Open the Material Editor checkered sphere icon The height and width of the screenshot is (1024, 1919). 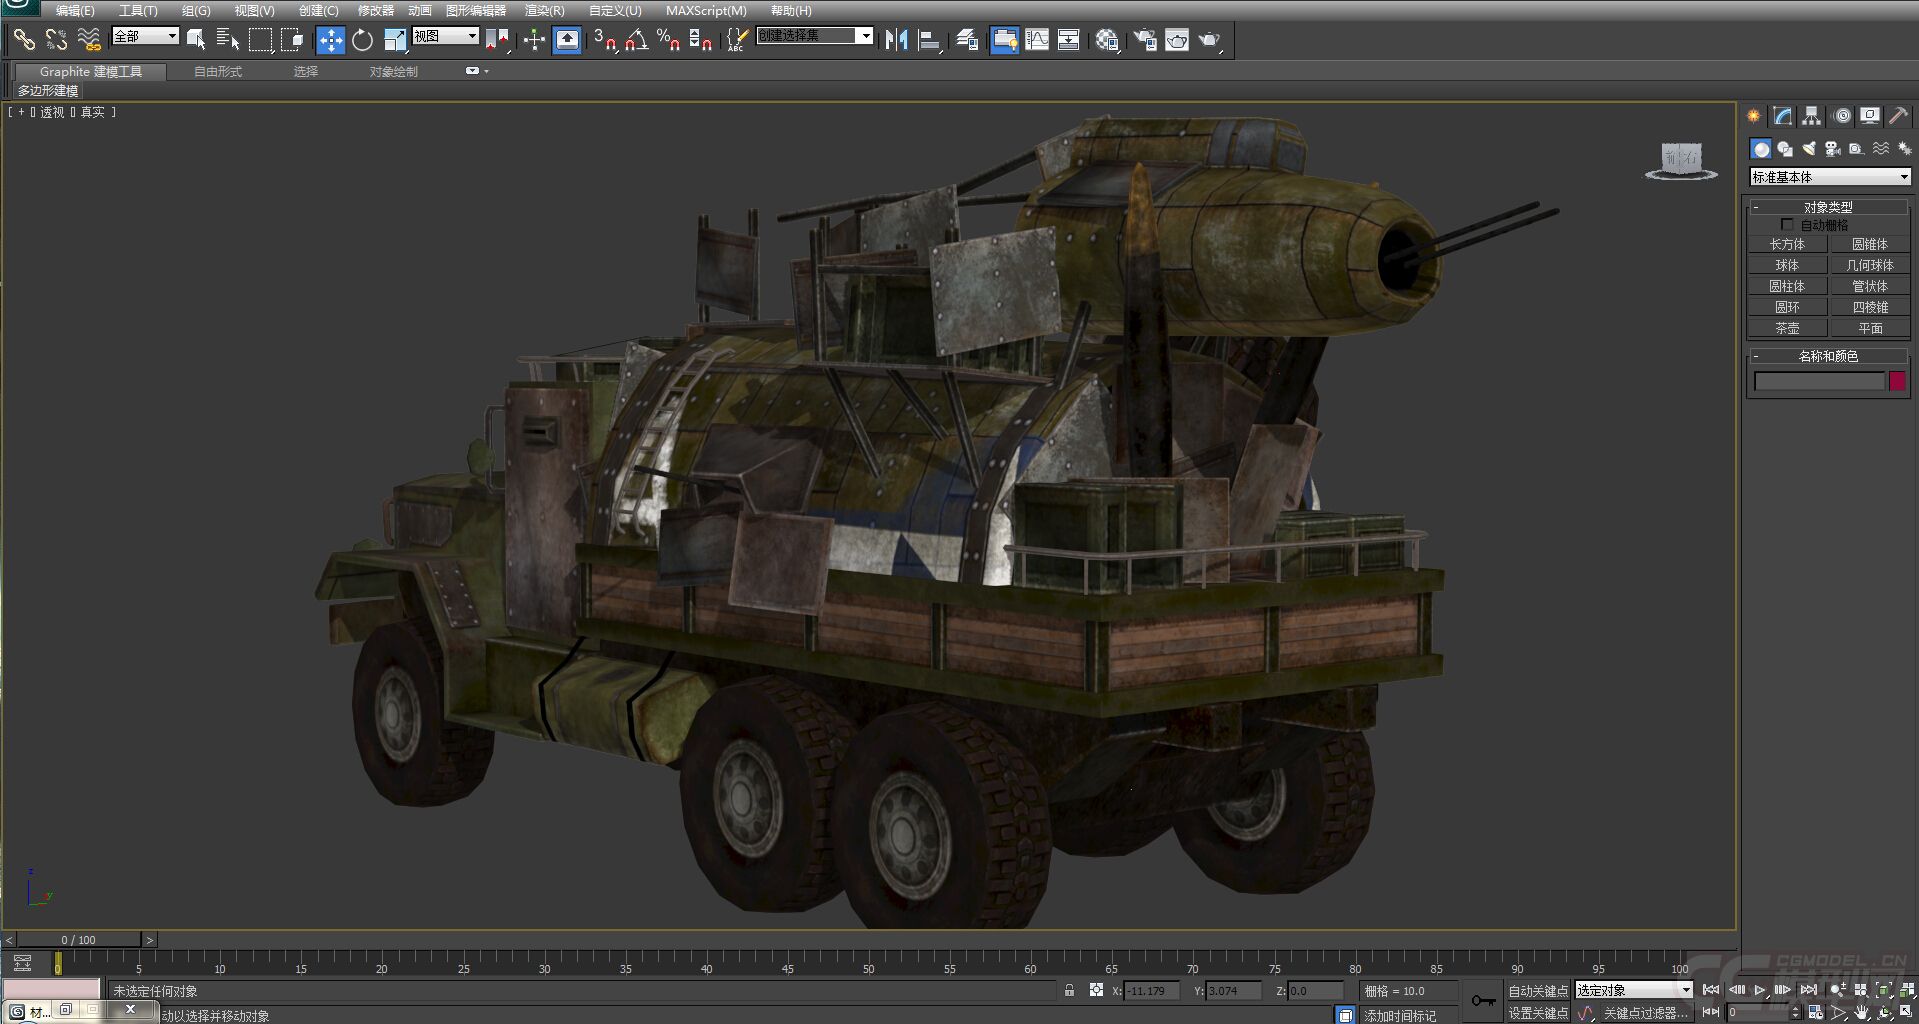click(1106, 39)
